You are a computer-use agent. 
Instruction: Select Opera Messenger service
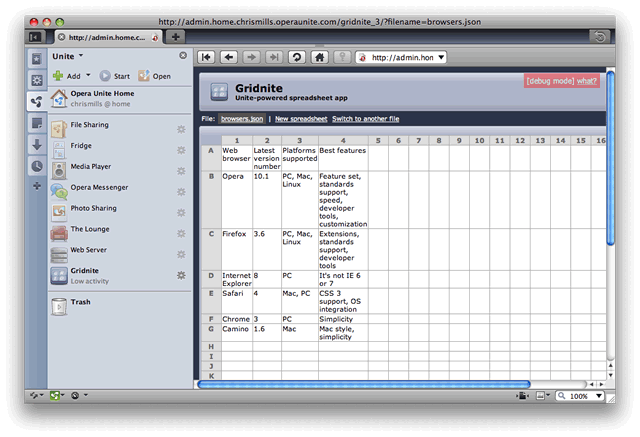(x=120, y=191)
